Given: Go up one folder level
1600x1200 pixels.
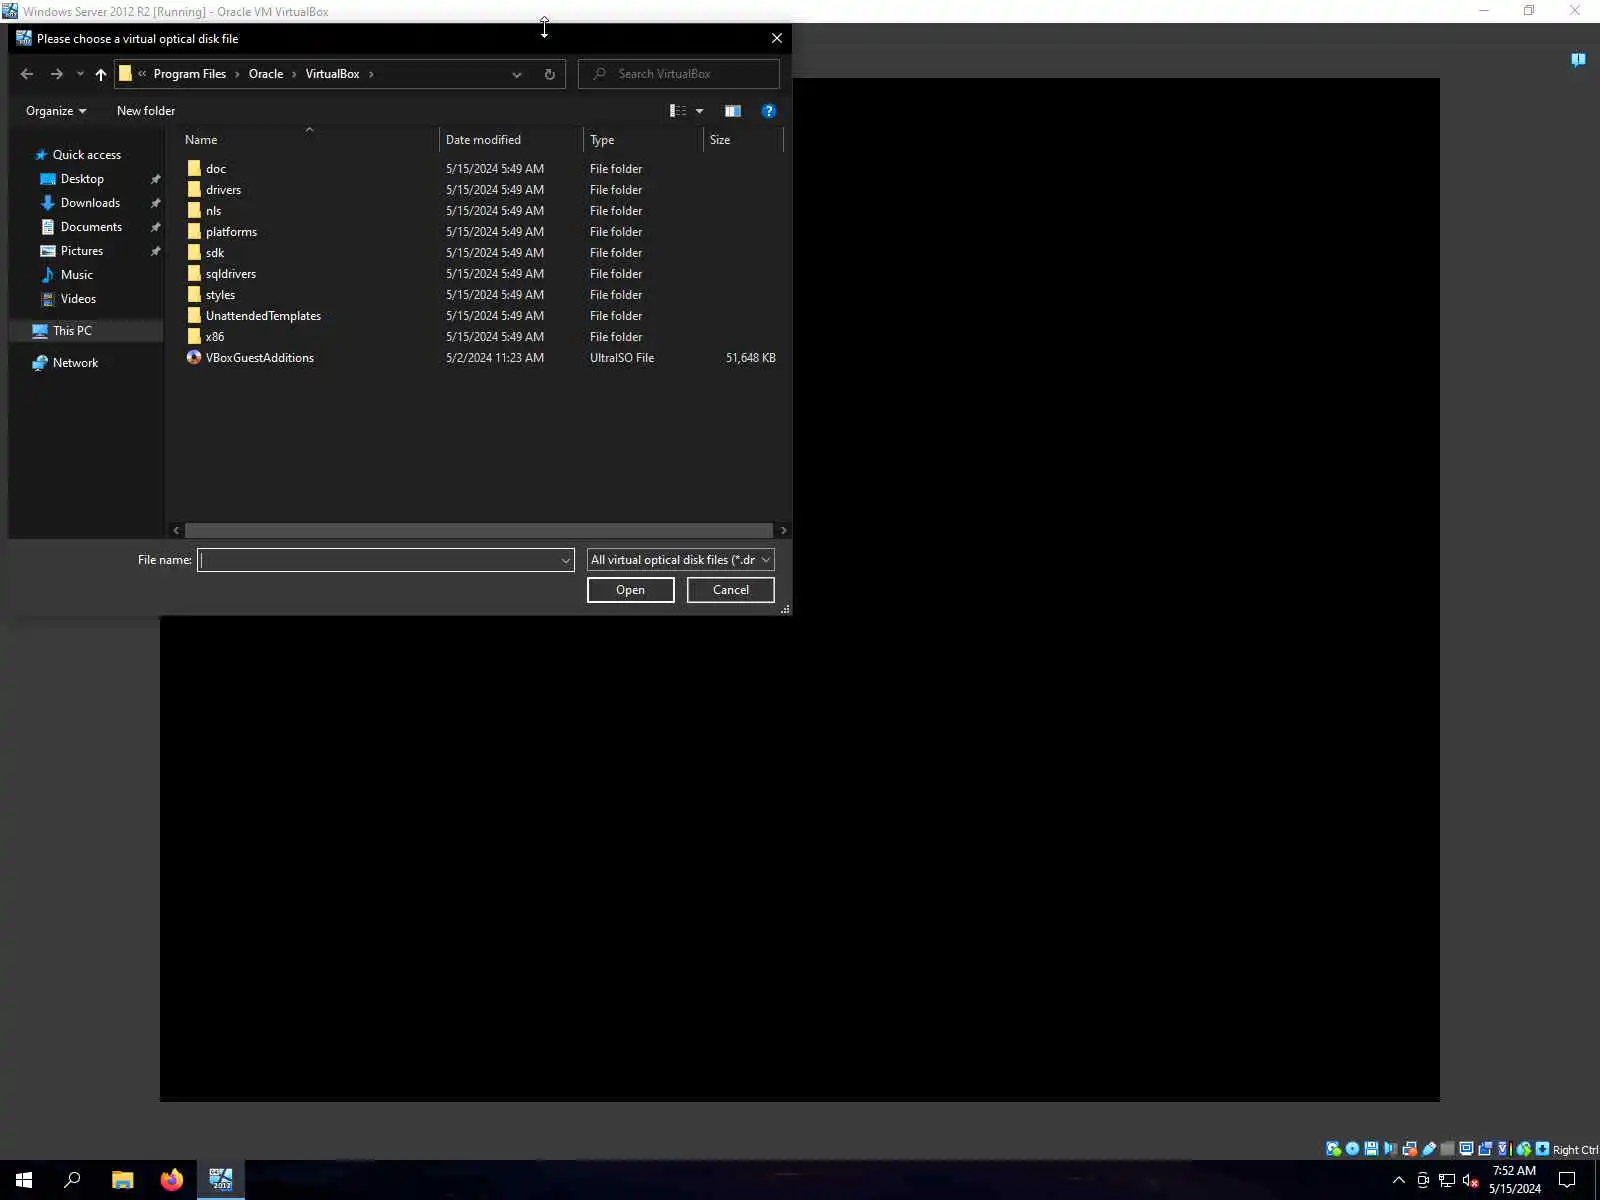Looking at the screenshot, I should pos(101,74).
